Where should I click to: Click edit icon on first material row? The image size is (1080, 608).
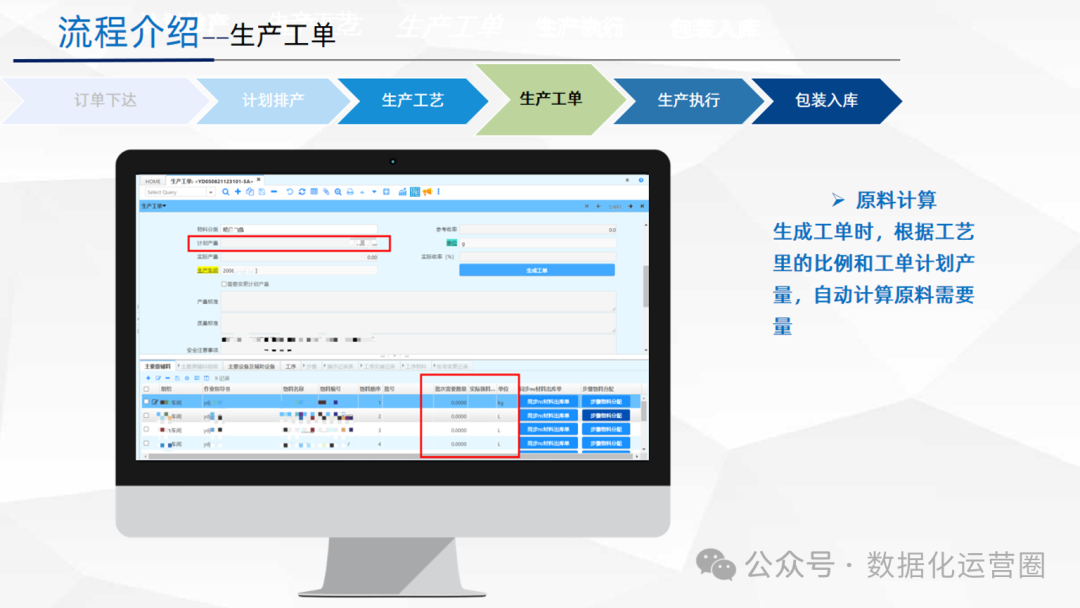click(155, 401)
